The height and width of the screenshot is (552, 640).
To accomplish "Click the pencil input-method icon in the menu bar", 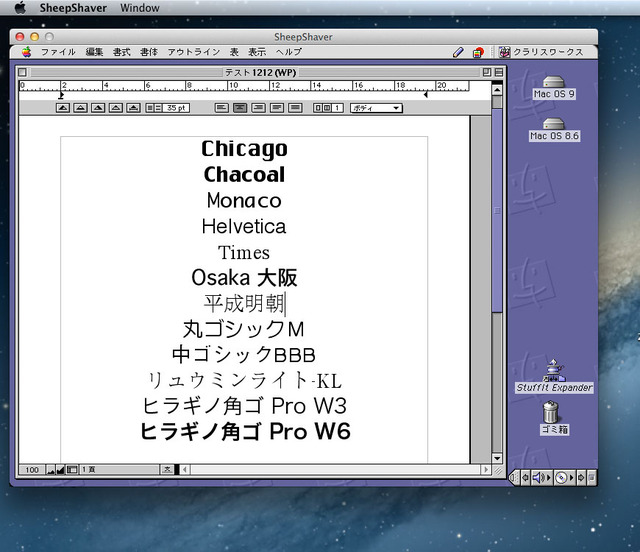I will click(x=458, y=52).
